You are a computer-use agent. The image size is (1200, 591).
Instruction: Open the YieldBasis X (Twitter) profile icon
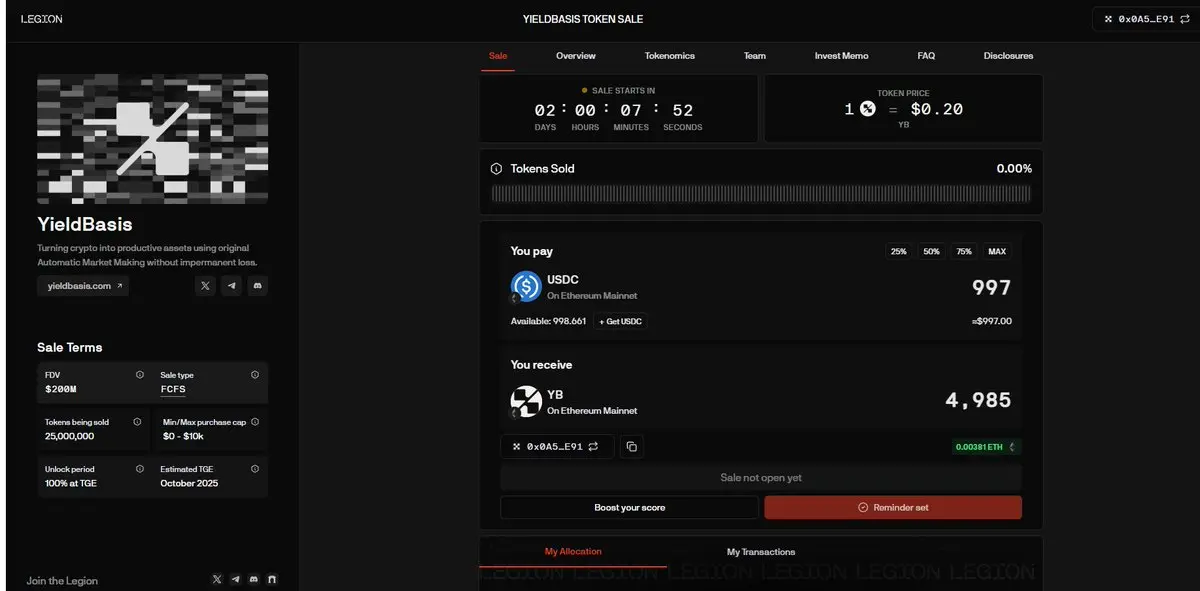[206, 286]
